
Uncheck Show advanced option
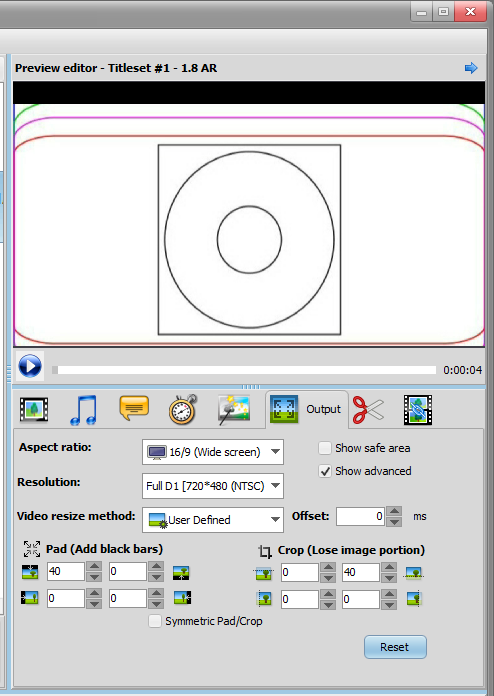tap(325, 471)
